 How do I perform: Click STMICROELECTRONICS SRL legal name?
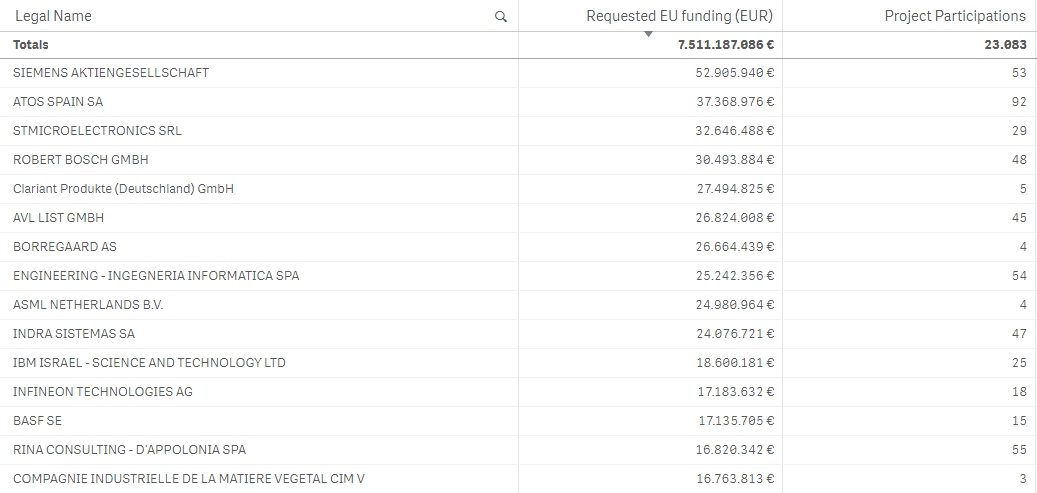click(97, 131)
